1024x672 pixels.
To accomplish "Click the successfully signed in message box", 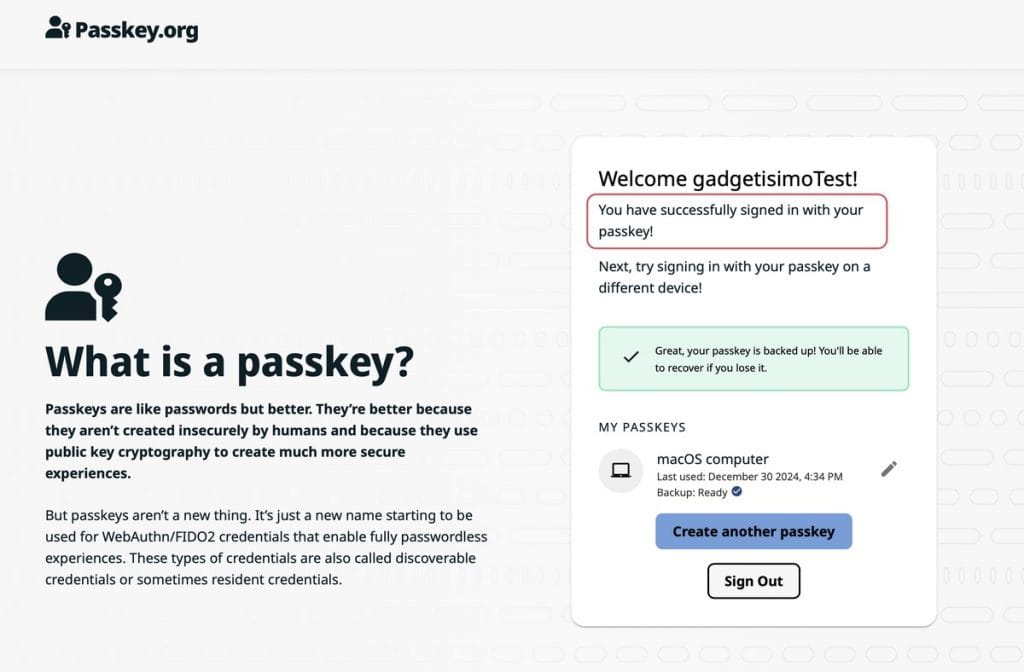I will point(737,221).
